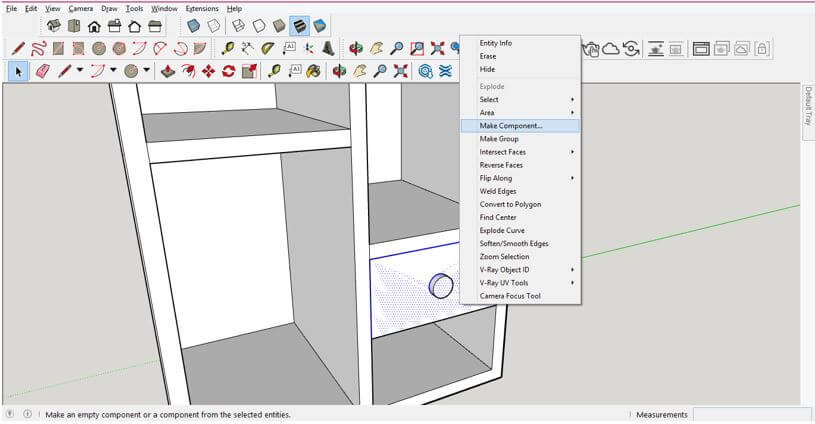The width and height of the screenshot is (815, 424).
Task: Select the Move tool with red arrows
Action: click(x=208, y=71)
